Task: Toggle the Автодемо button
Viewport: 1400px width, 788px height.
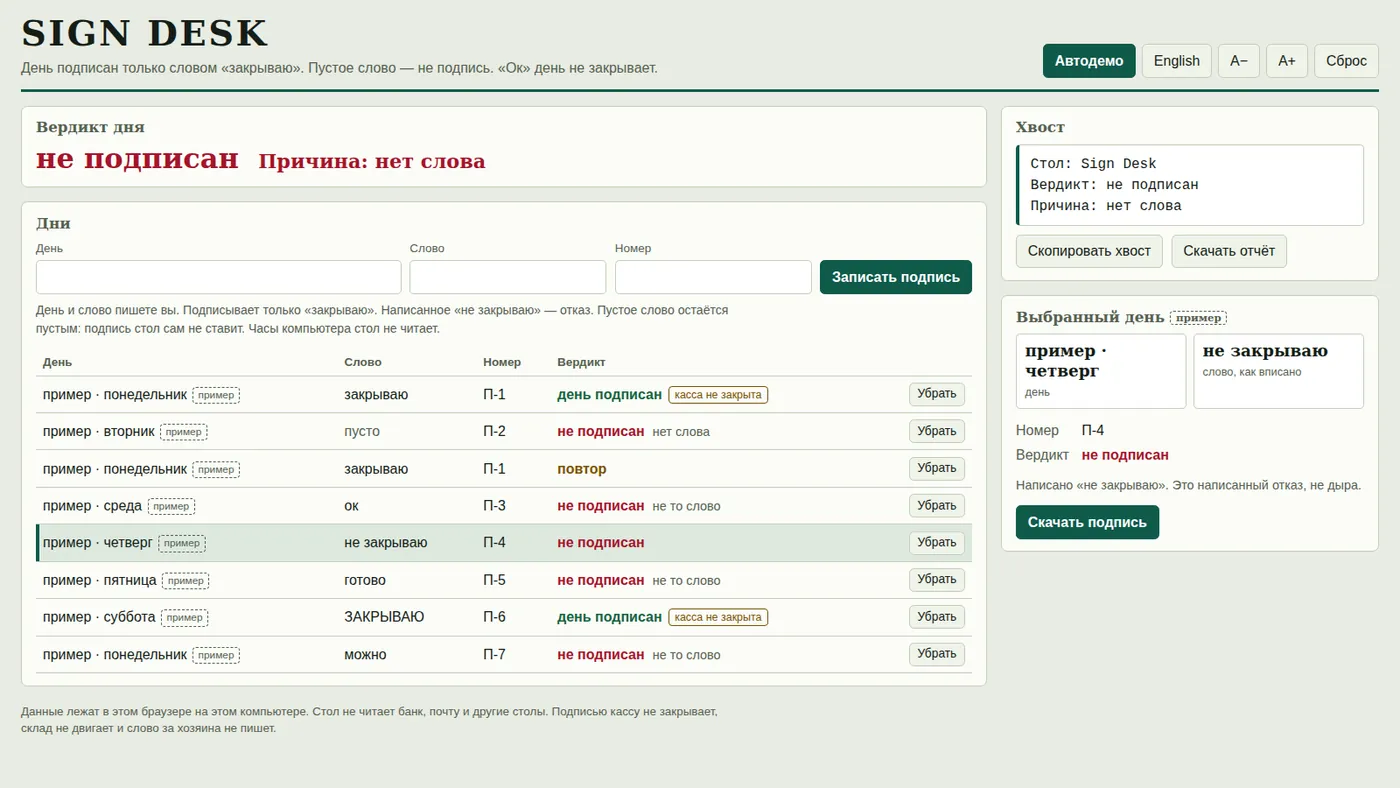Action: pyautogui.click(x=1089, y=61)
